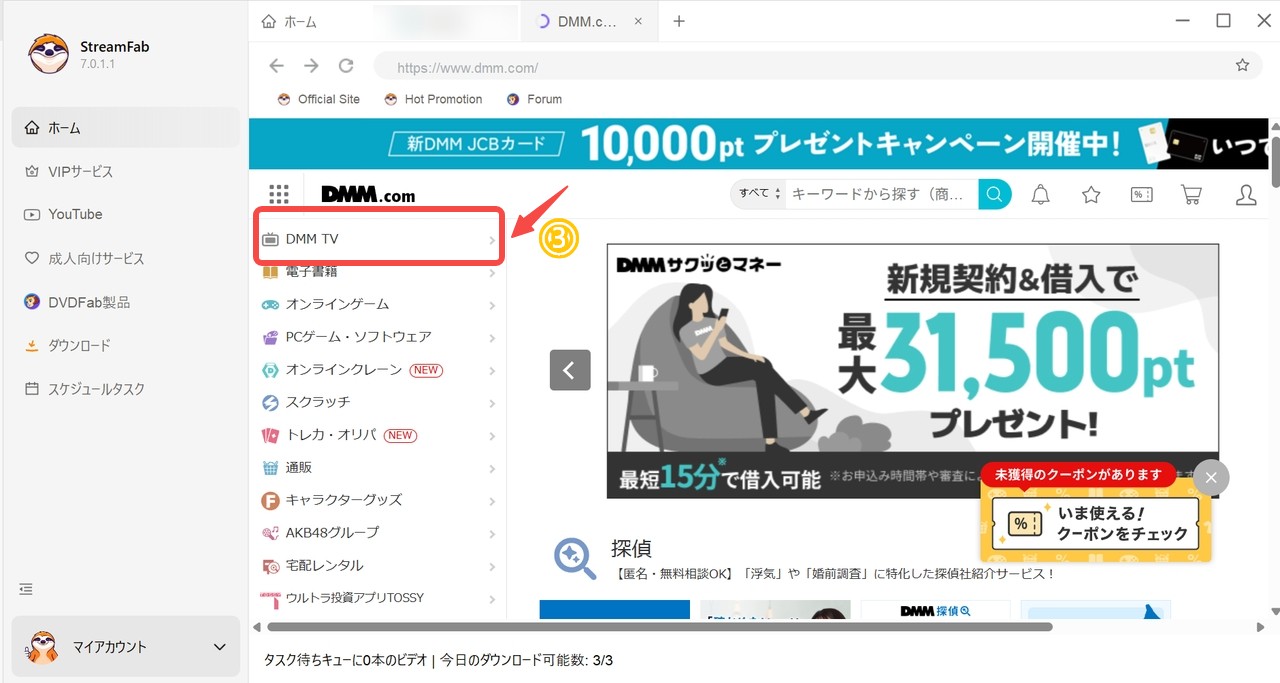
Task: Open the Forum link
Action: [534, 99]
